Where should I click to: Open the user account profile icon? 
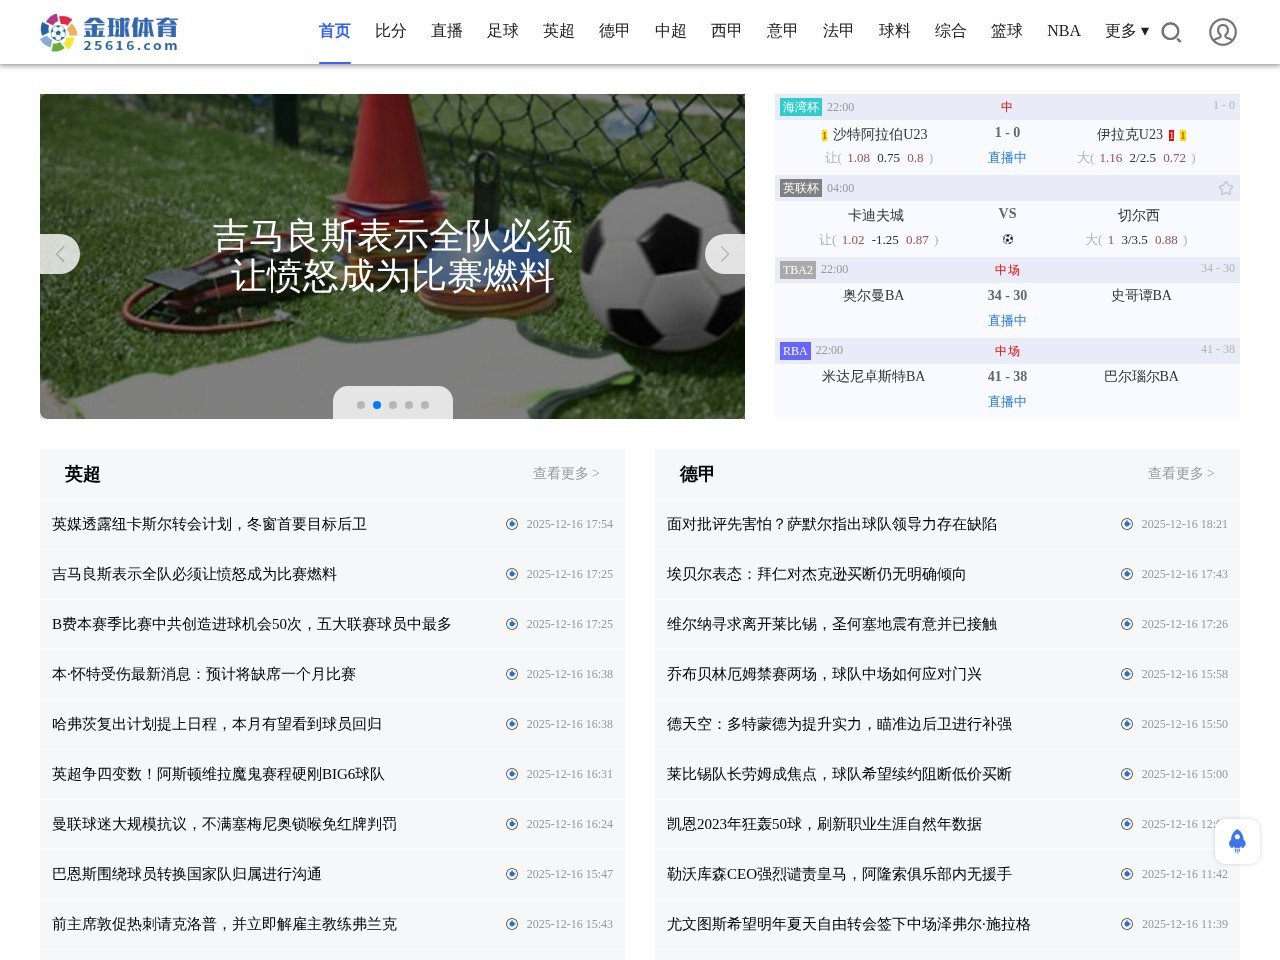(1222, 32)
